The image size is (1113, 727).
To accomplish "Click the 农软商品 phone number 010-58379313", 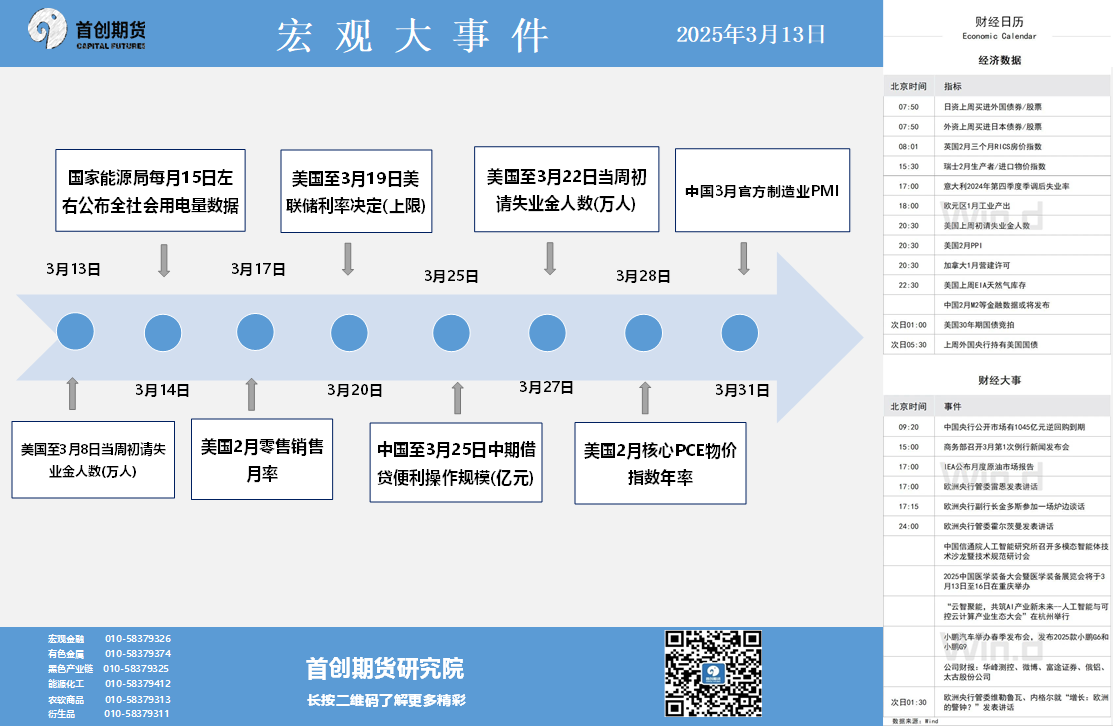I will pos(138,699).
